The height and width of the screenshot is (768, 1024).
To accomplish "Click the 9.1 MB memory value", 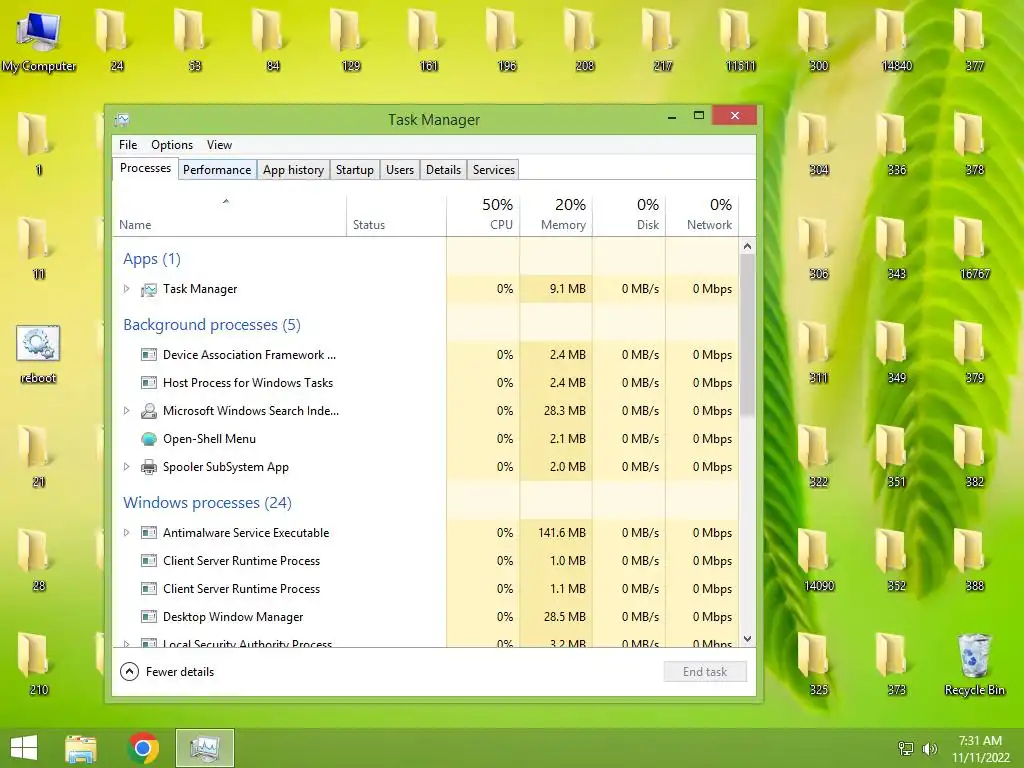I will (x=568, y=289).
